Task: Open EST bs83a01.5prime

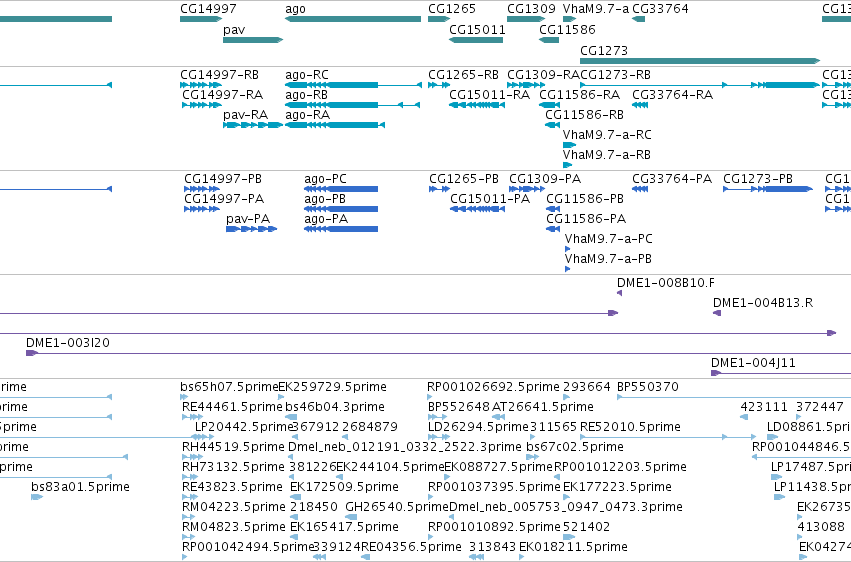Action: [x=80, y=487]
